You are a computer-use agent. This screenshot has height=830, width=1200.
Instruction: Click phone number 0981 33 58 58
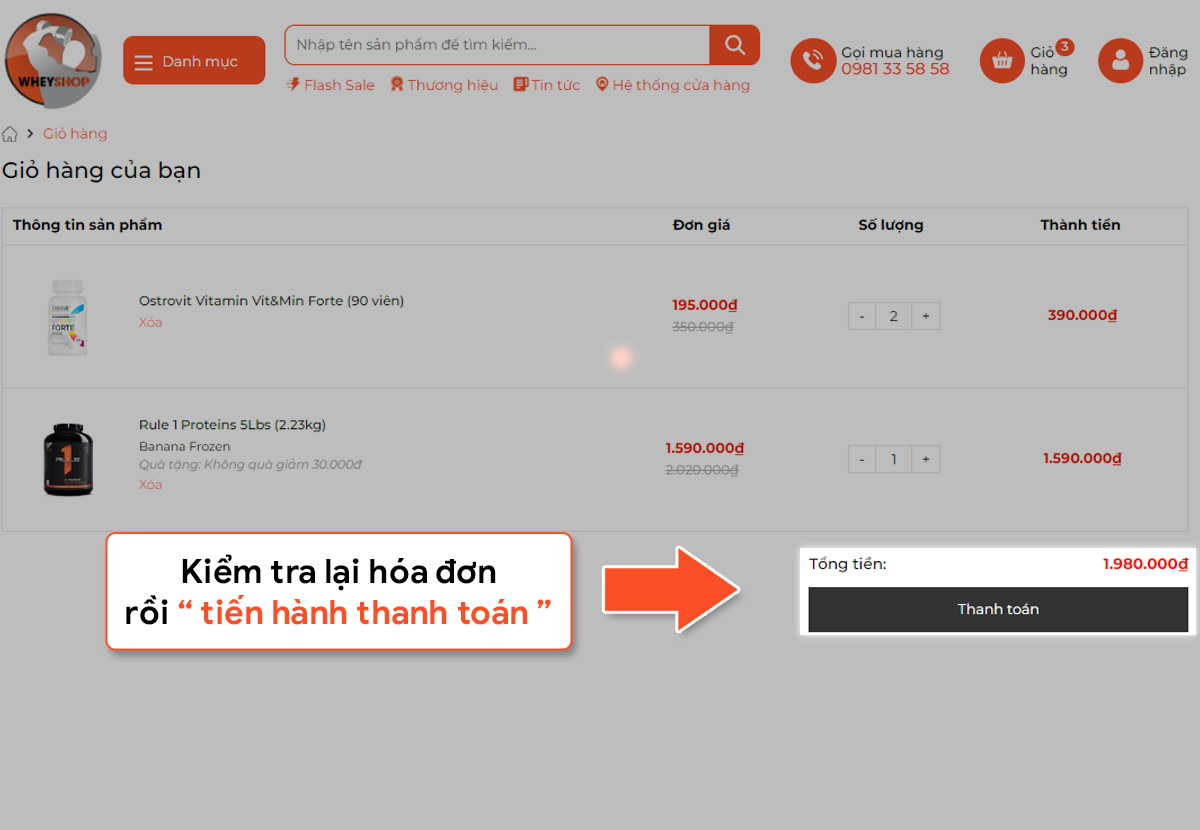pyautogui.click(x=895, y=69)
